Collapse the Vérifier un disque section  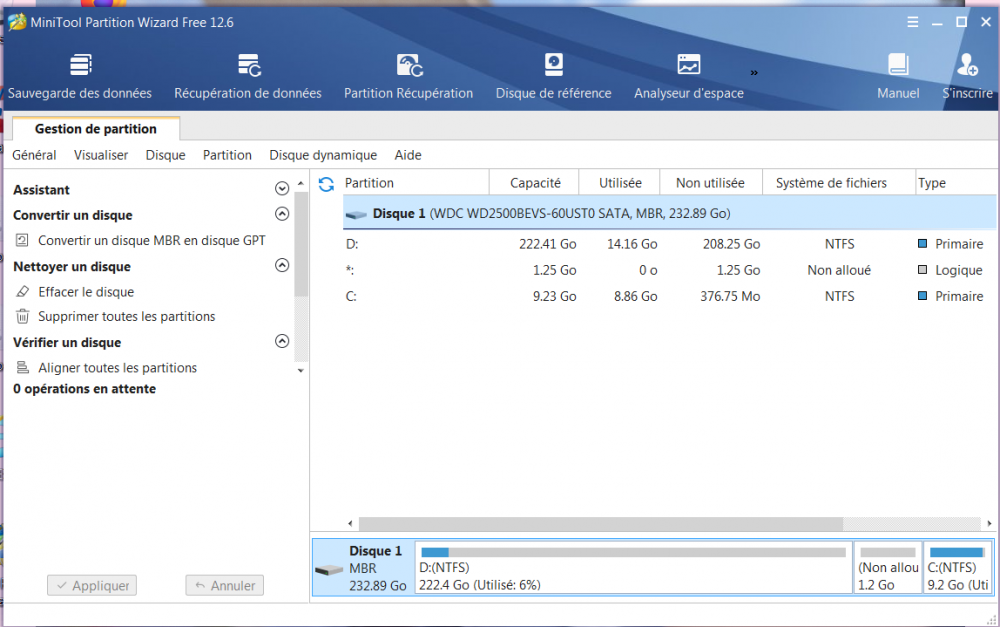[x=282, y=342]
